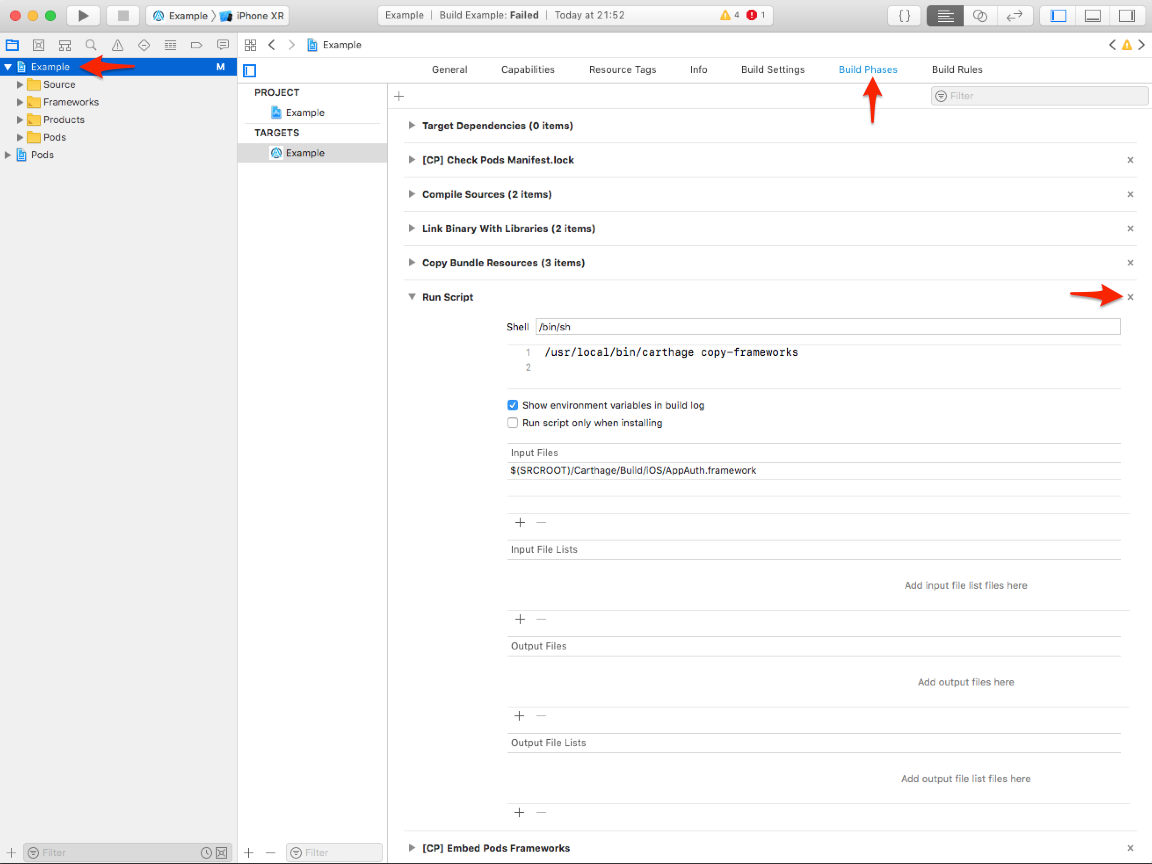Open the error indicator in the activity bar

coord(756,15)
